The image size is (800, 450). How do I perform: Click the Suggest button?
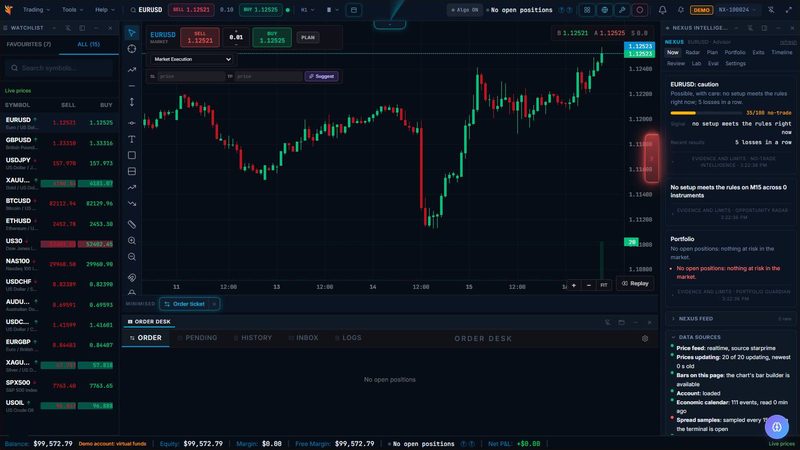[x=321, y=76]
